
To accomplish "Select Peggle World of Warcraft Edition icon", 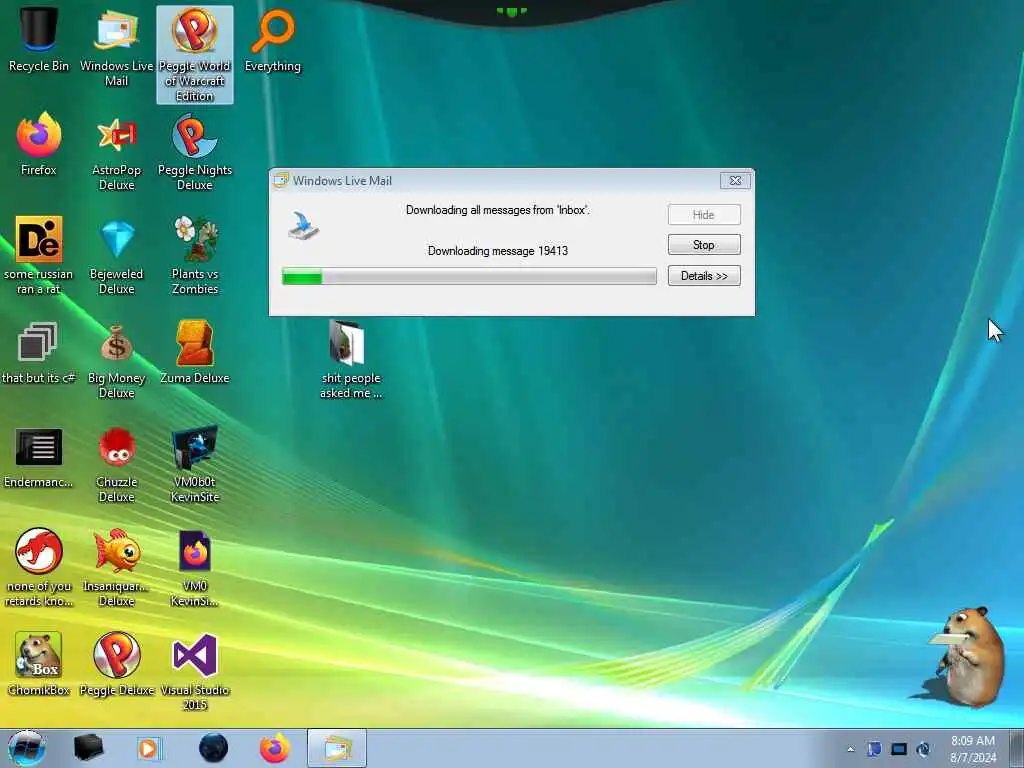I will click(x=195, y=55).
